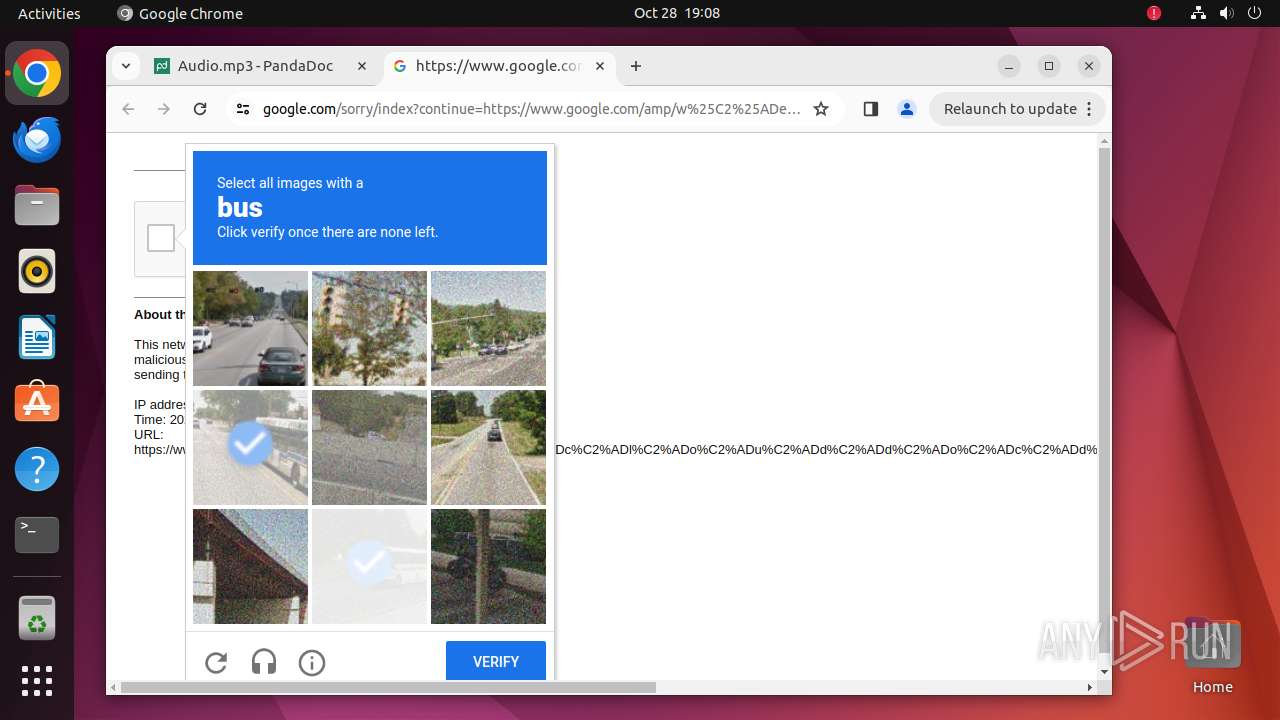Open a new browser tab
Viewport: 1280px width, 720px height.
pyautogui.click(x=636, y=66)
